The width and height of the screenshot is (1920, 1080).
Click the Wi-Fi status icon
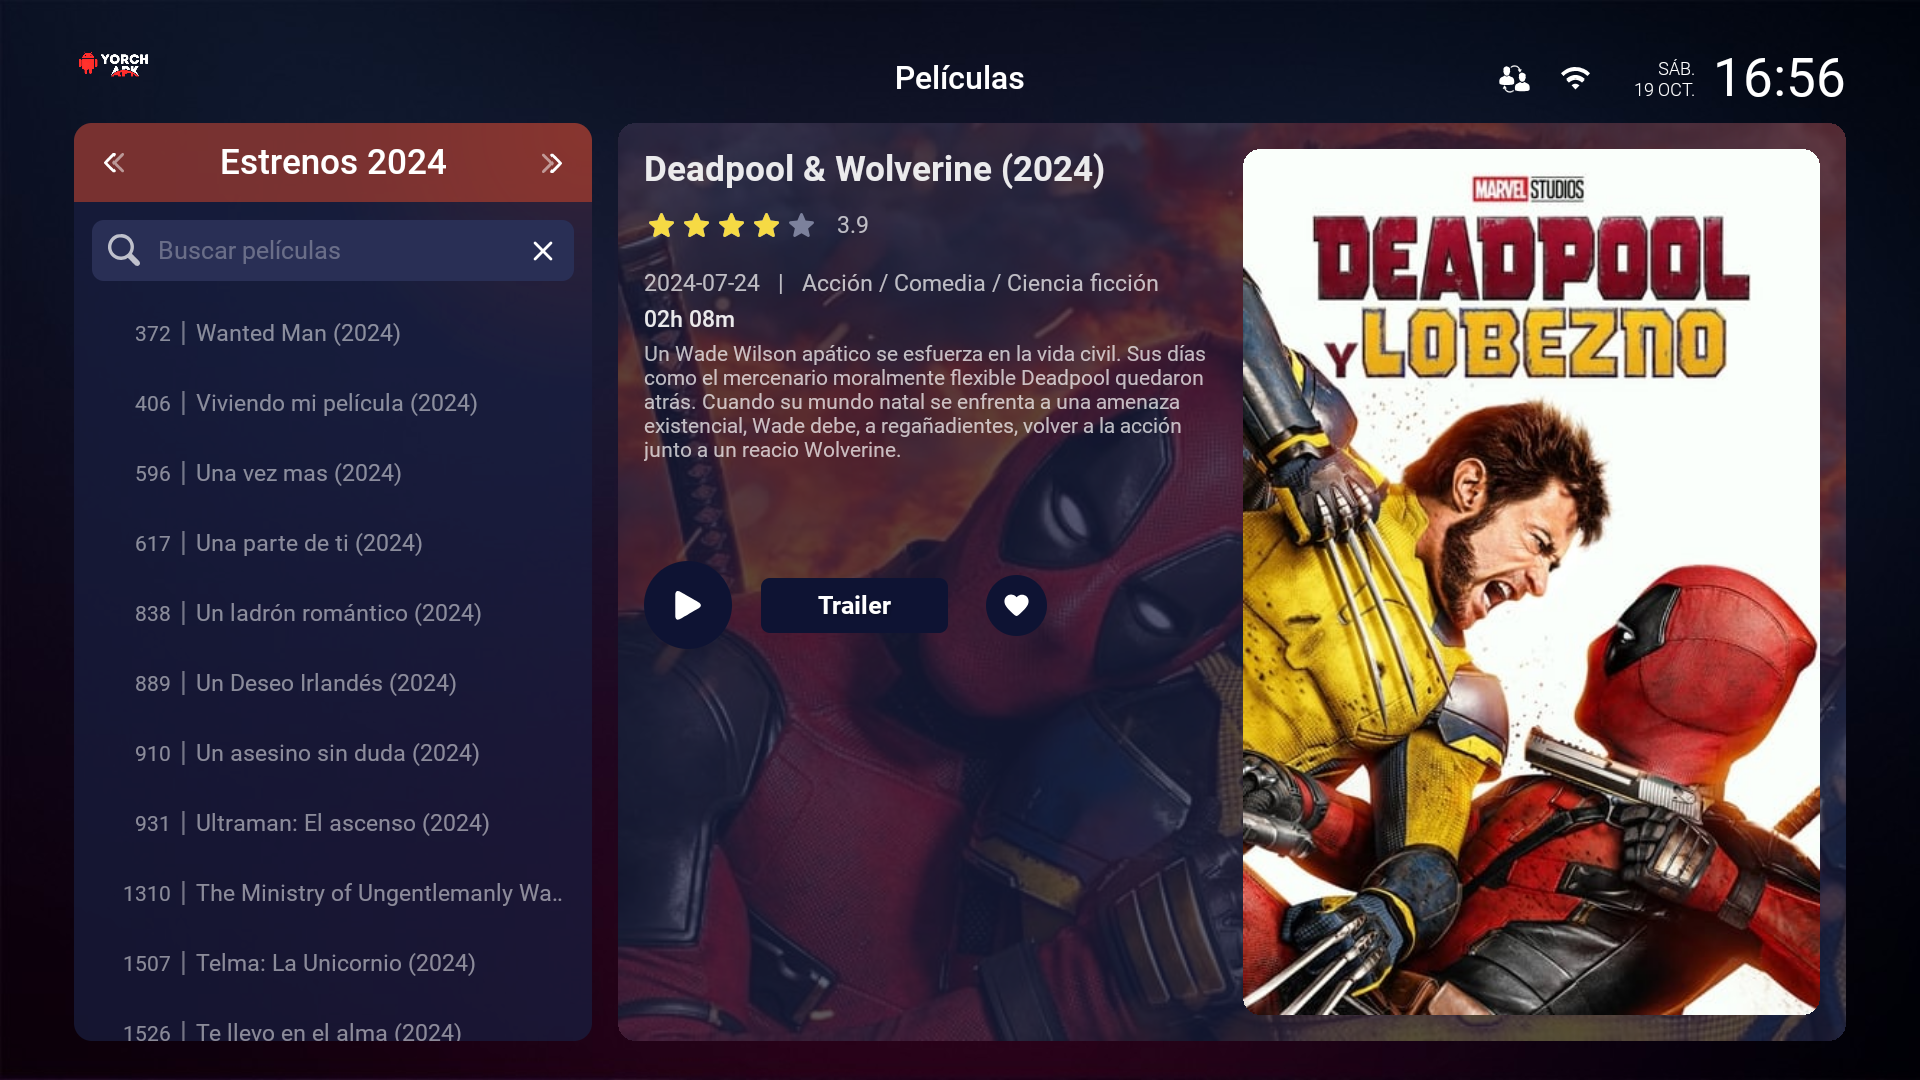click(1575, 78)
